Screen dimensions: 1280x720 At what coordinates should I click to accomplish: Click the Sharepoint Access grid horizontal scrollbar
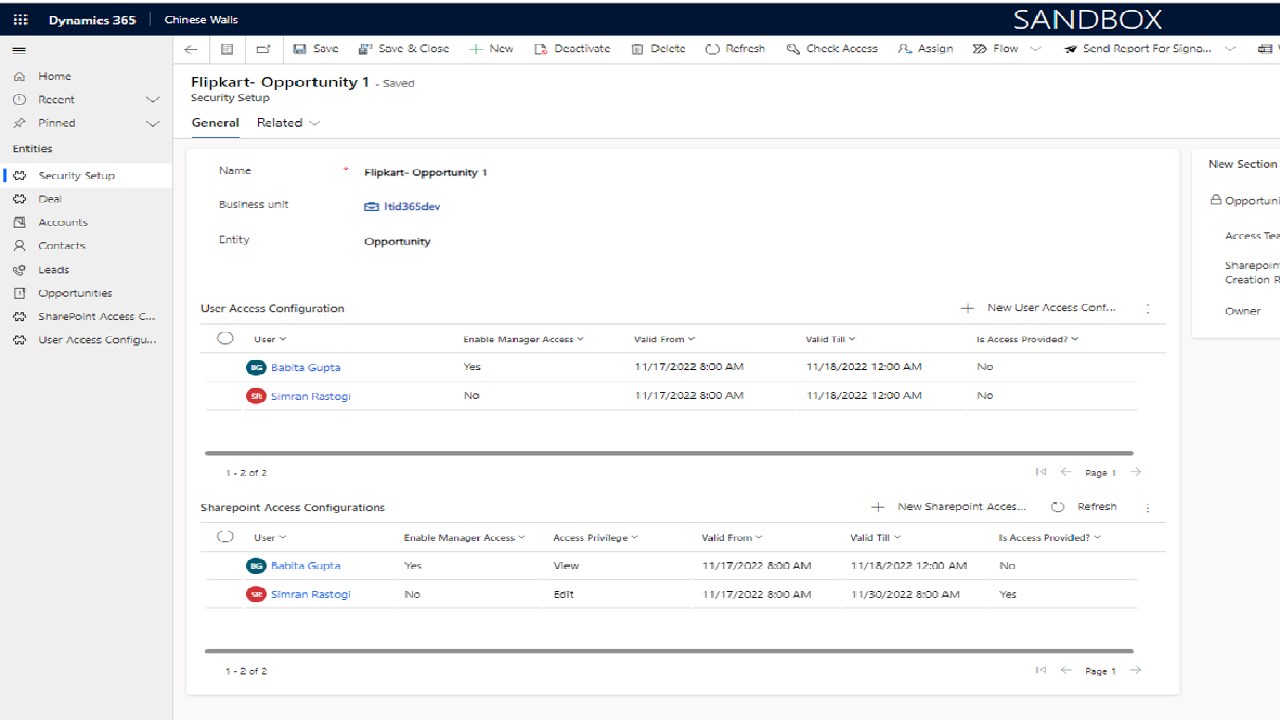click(669, 651)
